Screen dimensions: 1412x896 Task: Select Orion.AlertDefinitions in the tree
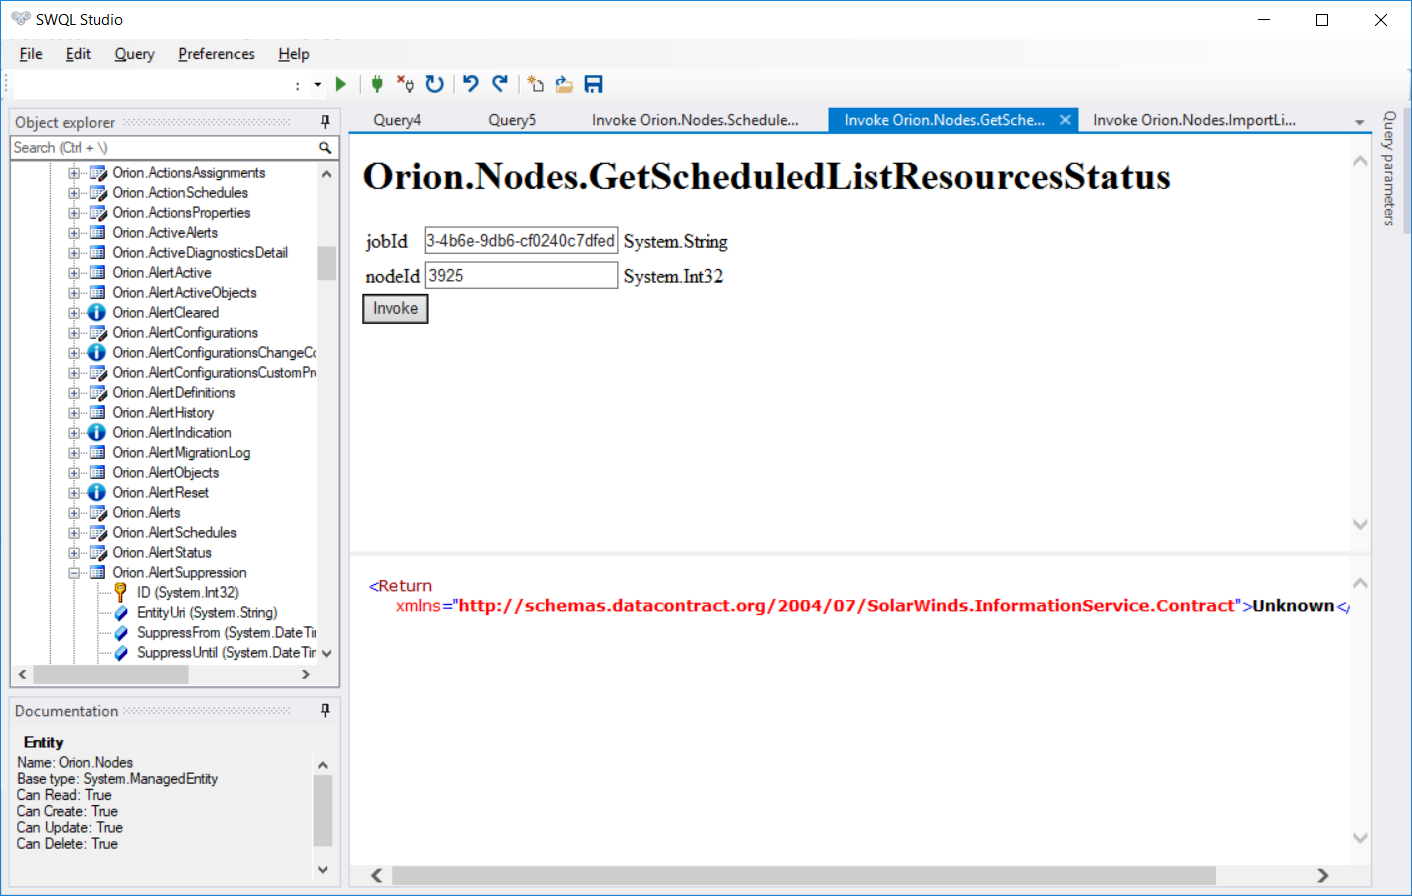click(174, 393)
